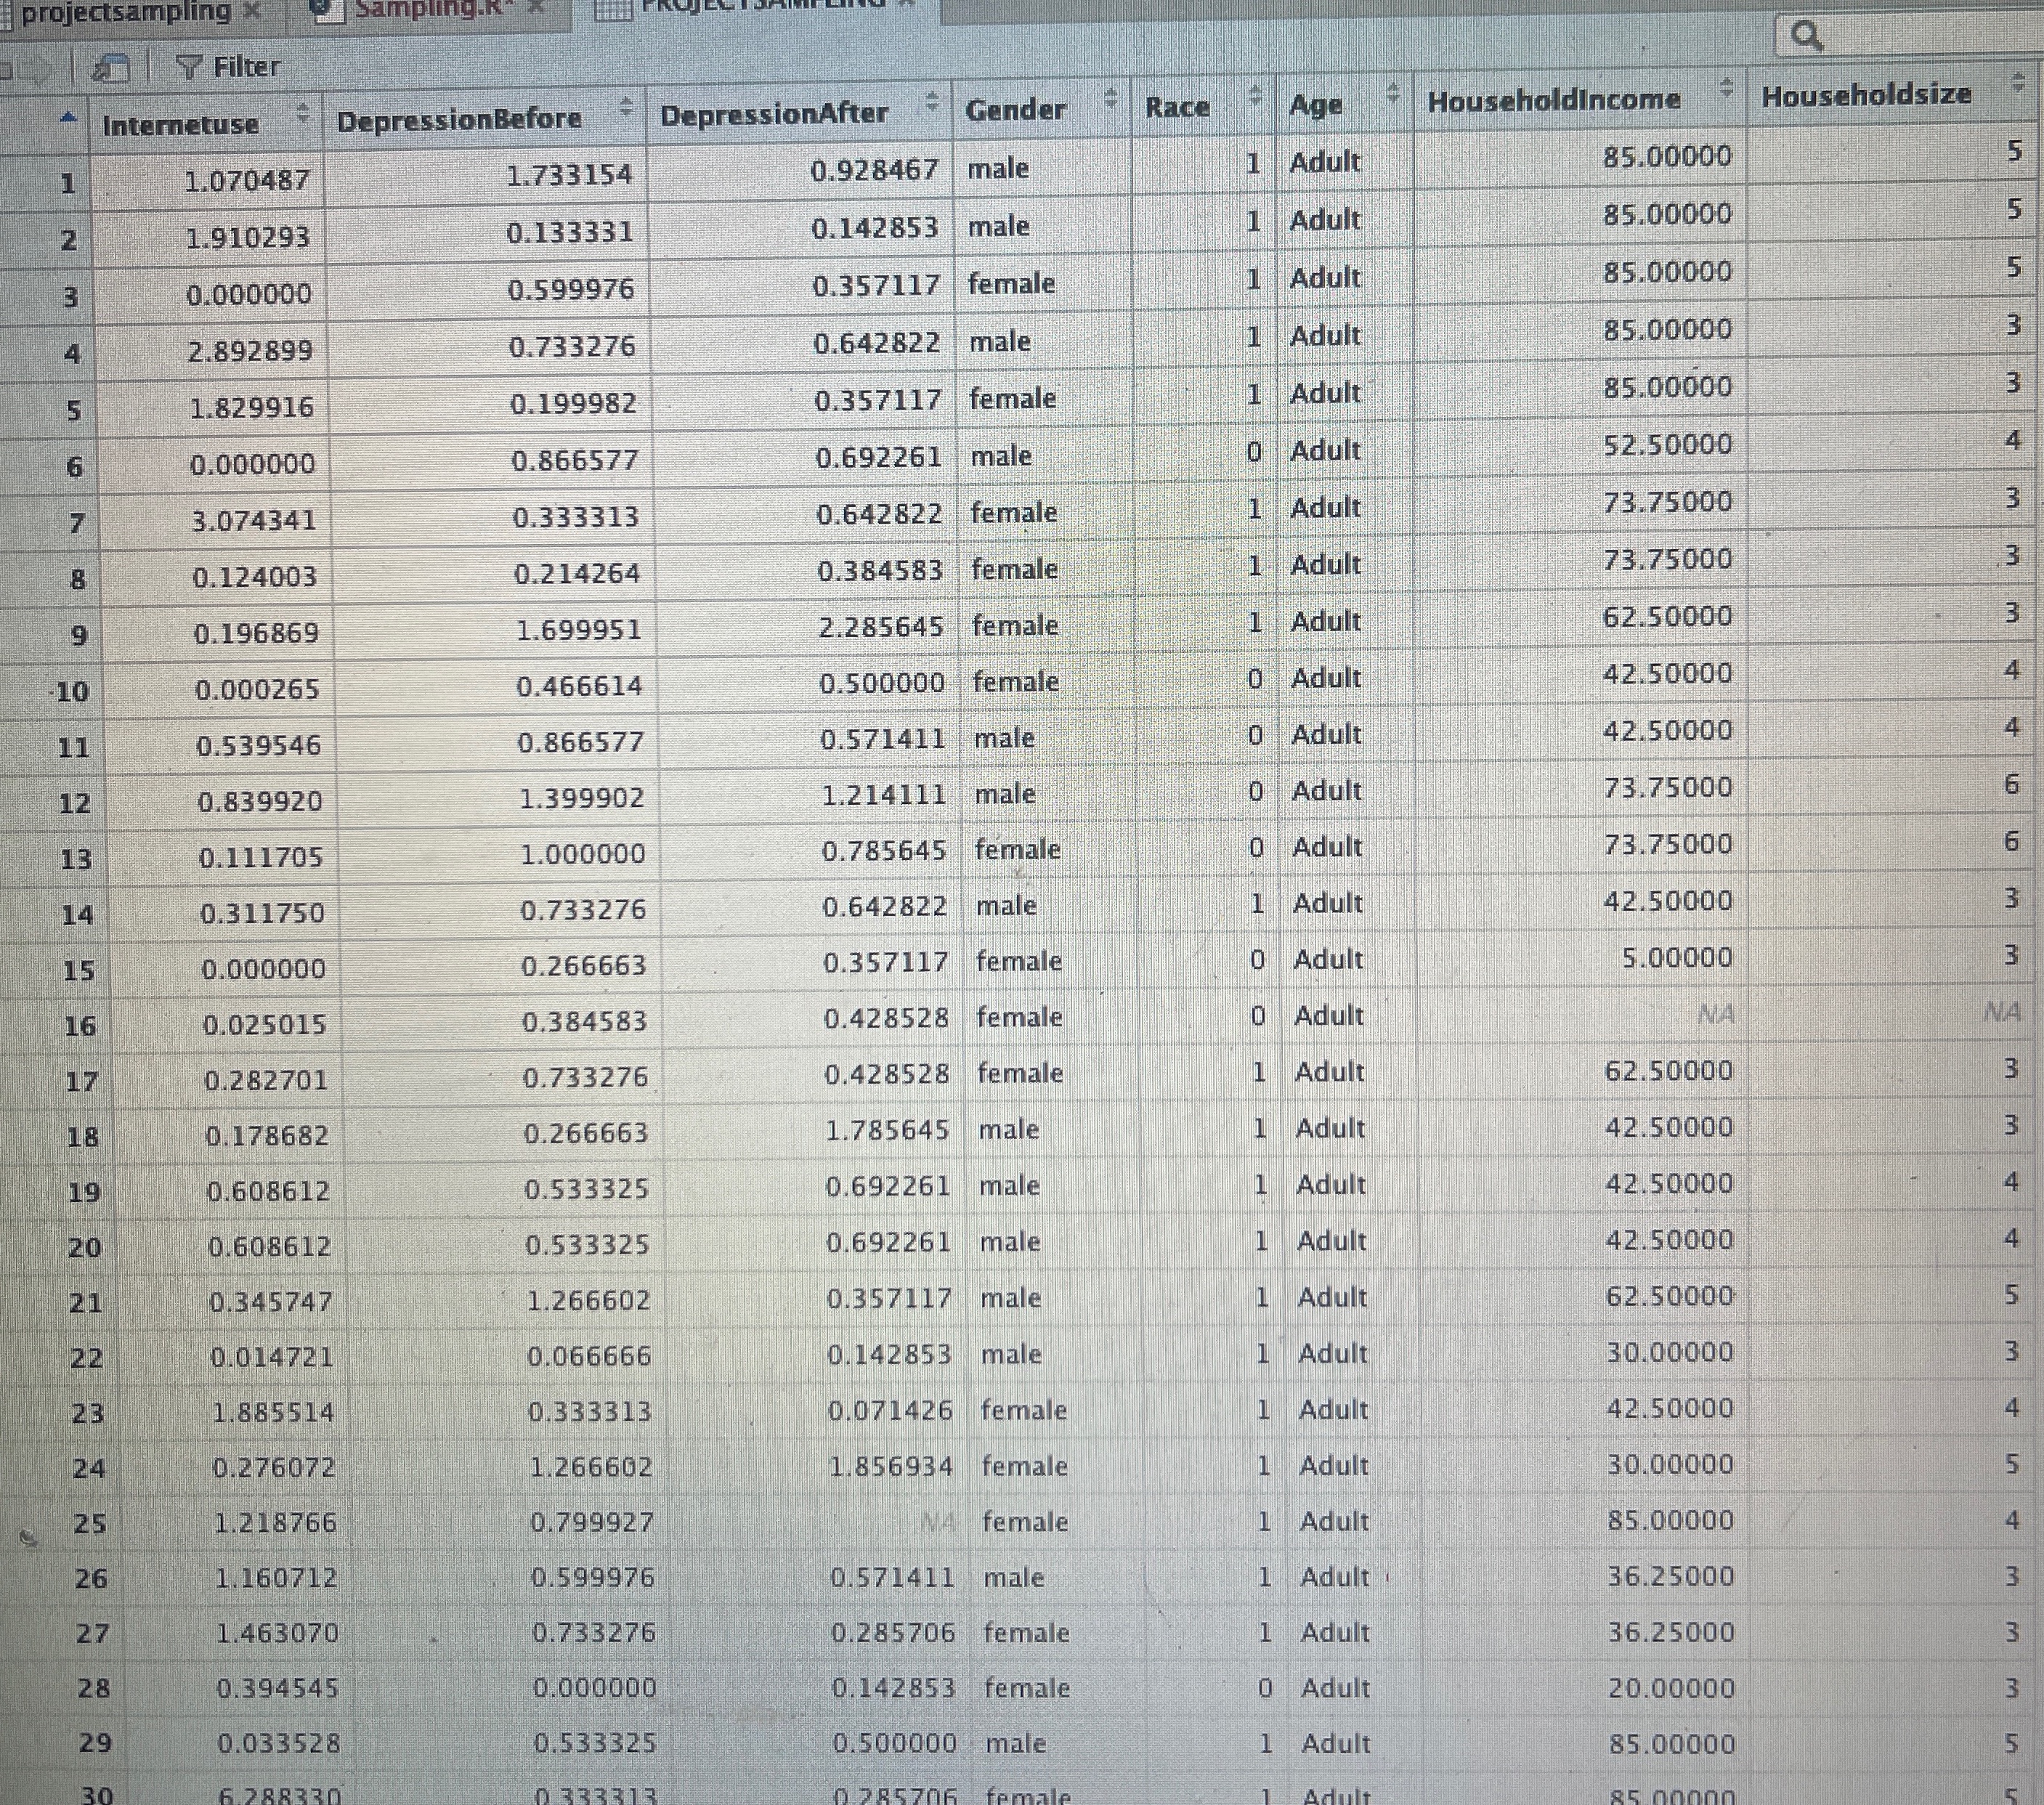Toggle Race column sort arrows
Viewport: 2044px width, 1805px height.
click(1256, 95)
